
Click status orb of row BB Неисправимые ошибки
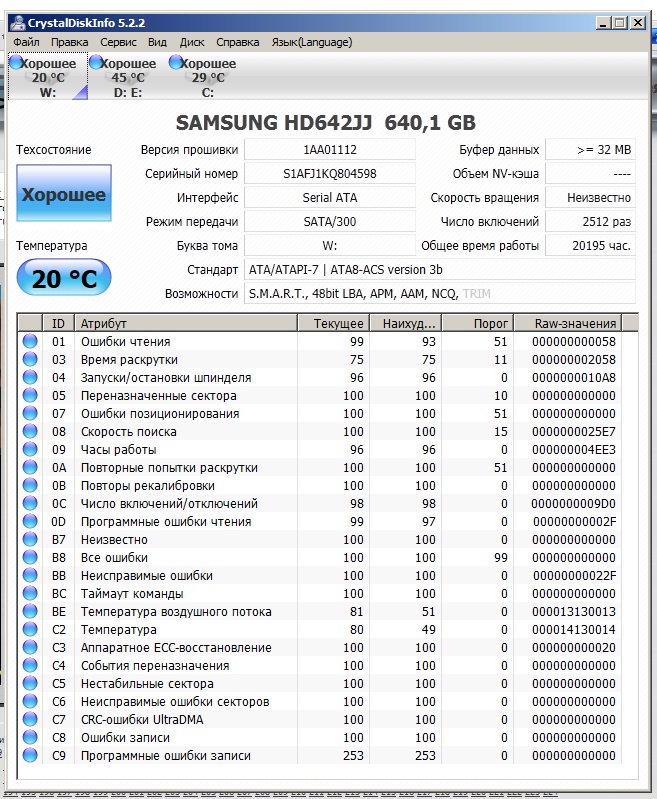pos(30,575)
